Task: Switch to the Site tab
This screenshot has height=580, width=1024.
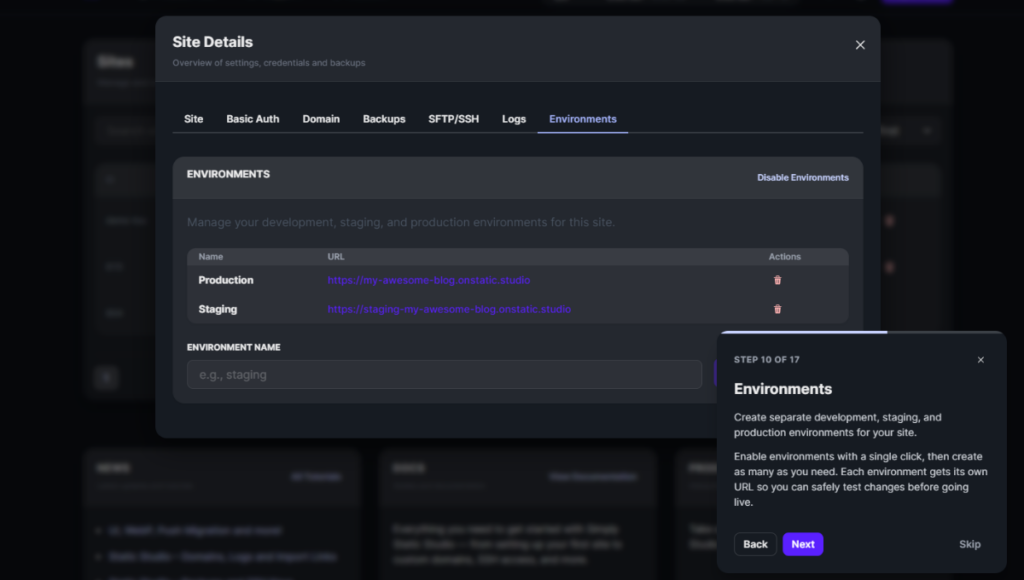Action: click(193, 119)
